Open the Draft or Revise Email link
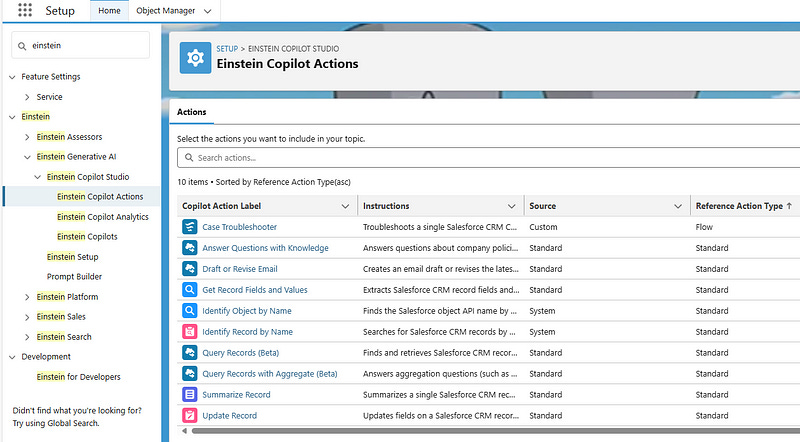800x442 pixels. (x=240, y=268)
